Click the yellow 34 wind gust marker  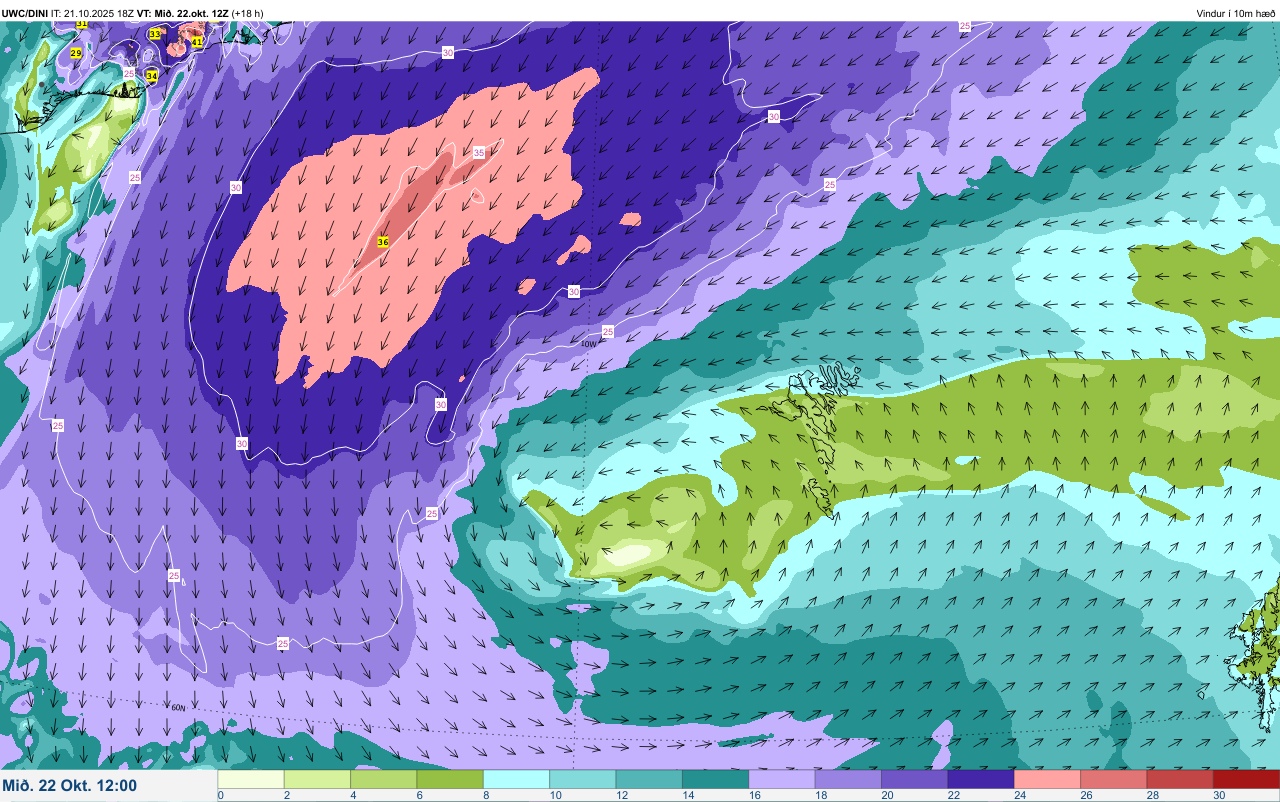click(x=152, y=76)
